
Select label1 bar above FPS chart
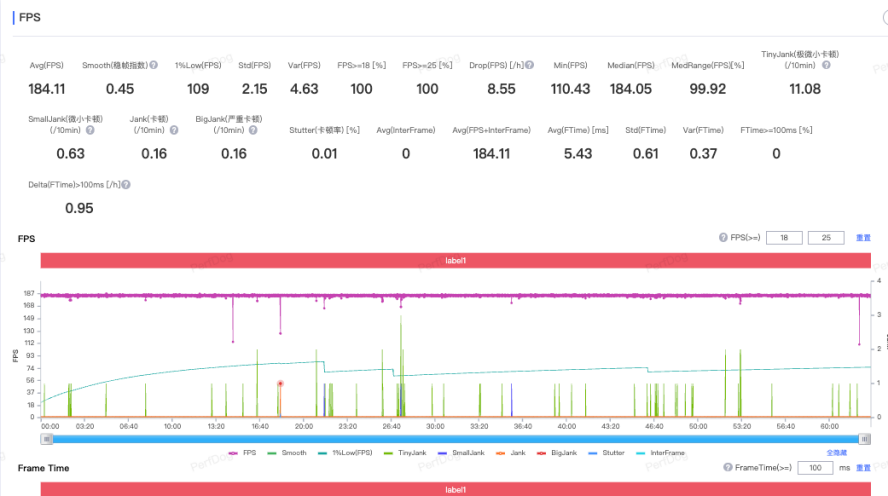pyautogui.click(x=455, y=260)
